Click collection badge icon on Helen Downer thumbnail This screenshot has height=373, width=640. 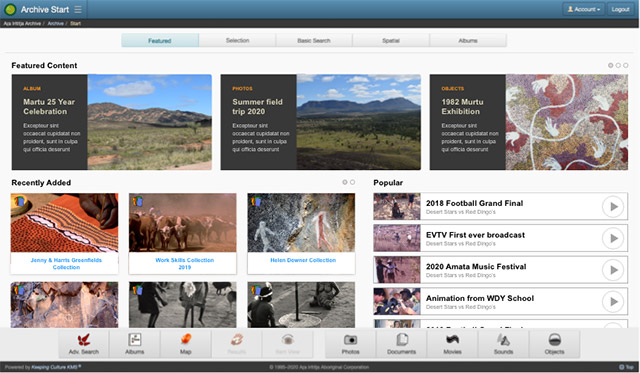(x=256, y=201)
